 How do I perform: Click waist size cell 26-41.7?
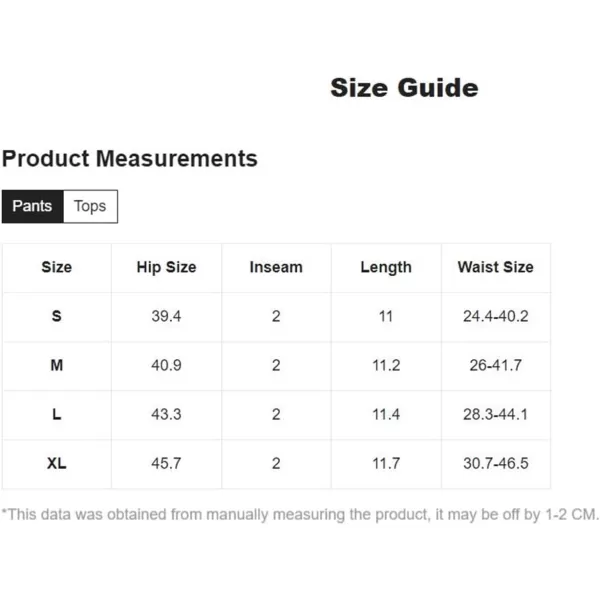tap(496, 365)
